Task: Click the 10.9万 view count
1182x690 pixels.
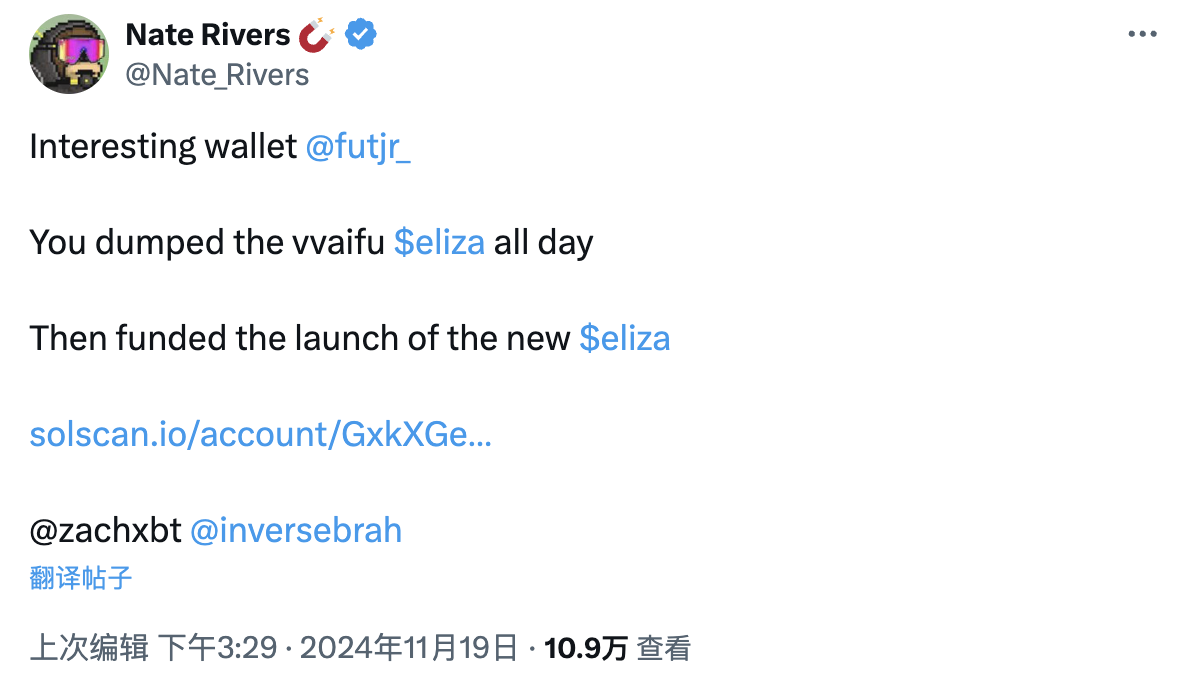Action: tap(586, 649)
